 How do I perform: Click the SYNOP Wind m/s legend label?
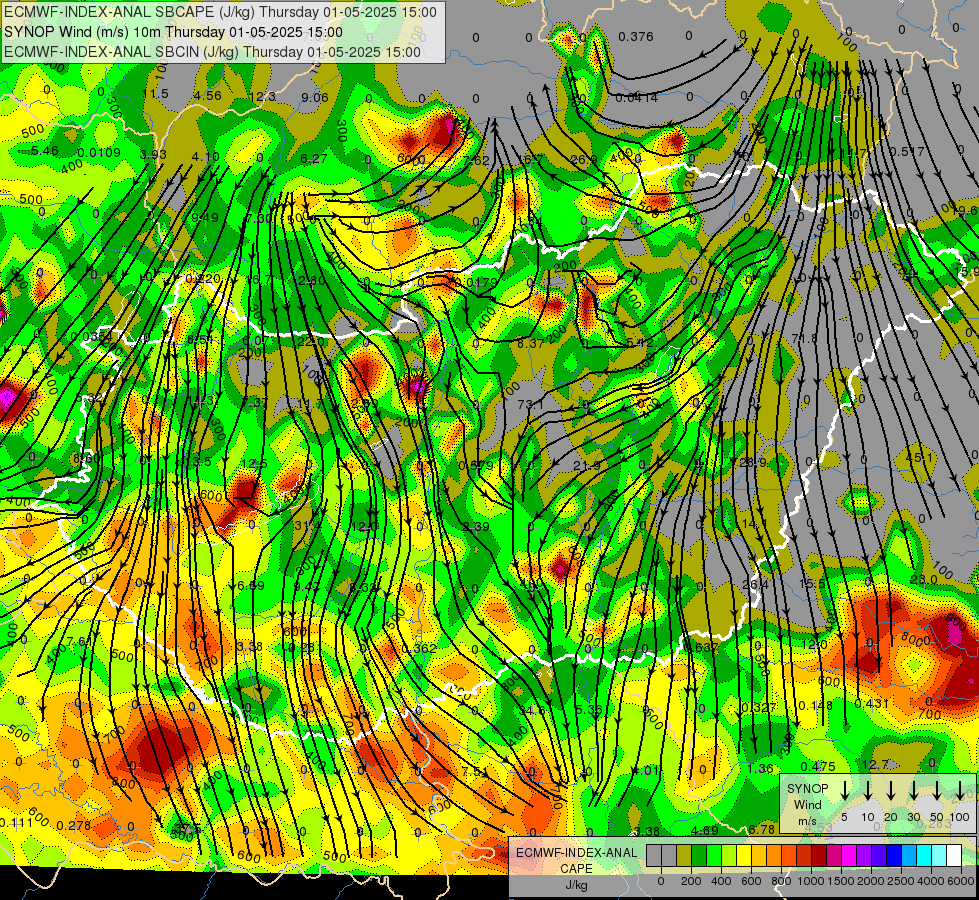pos(807,804)
